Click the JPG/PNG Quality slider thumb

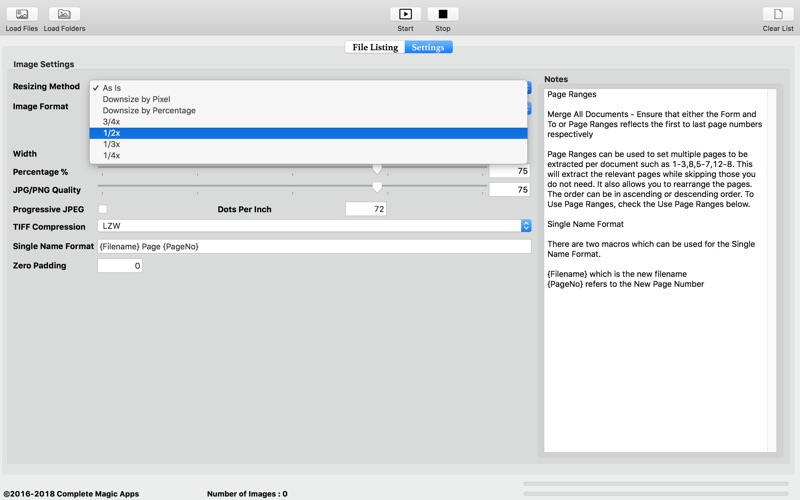[377, 187]
